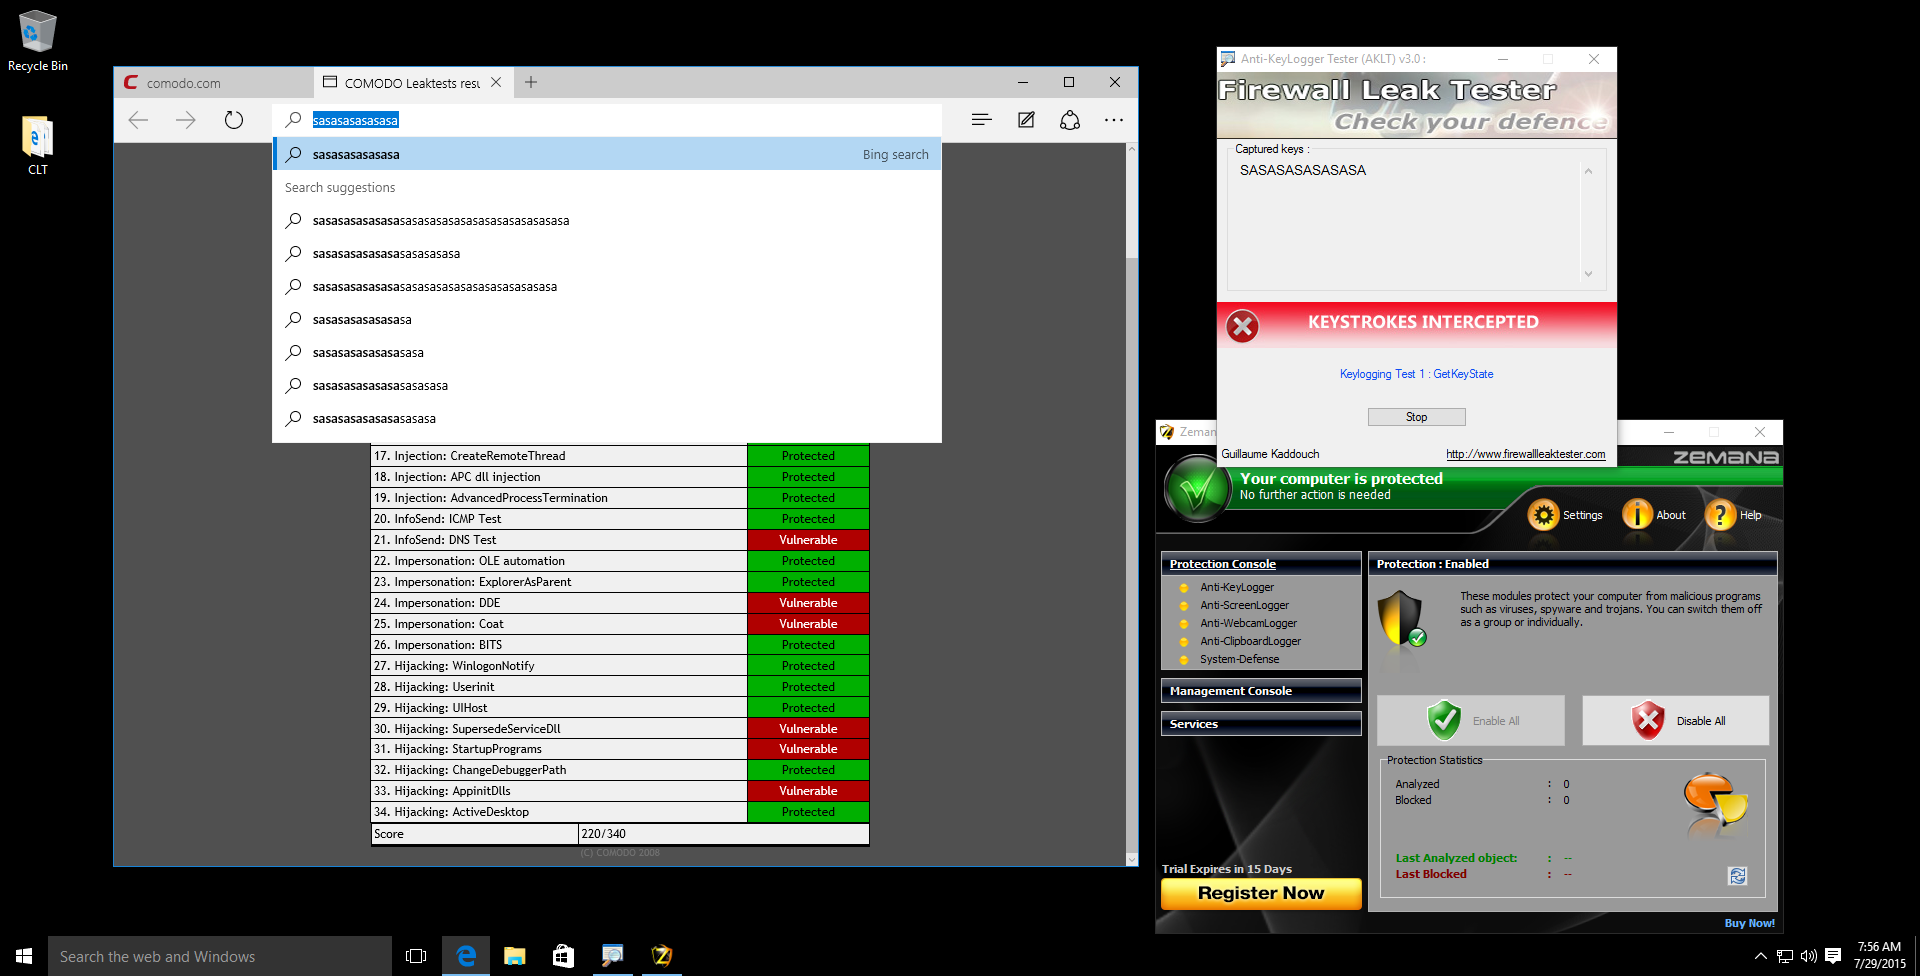Image resolution: width=1920 pixels, height=976 pixels.
Task: Go forward in Edge browser
Action: tap(186, 120)
